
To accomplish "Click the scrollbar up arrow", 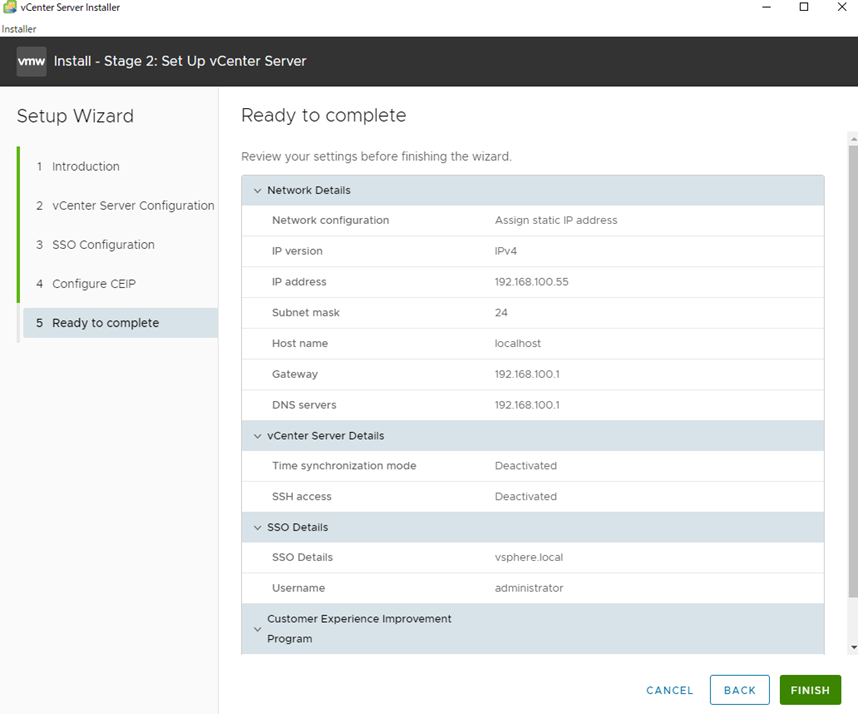I will click(854, 139).
